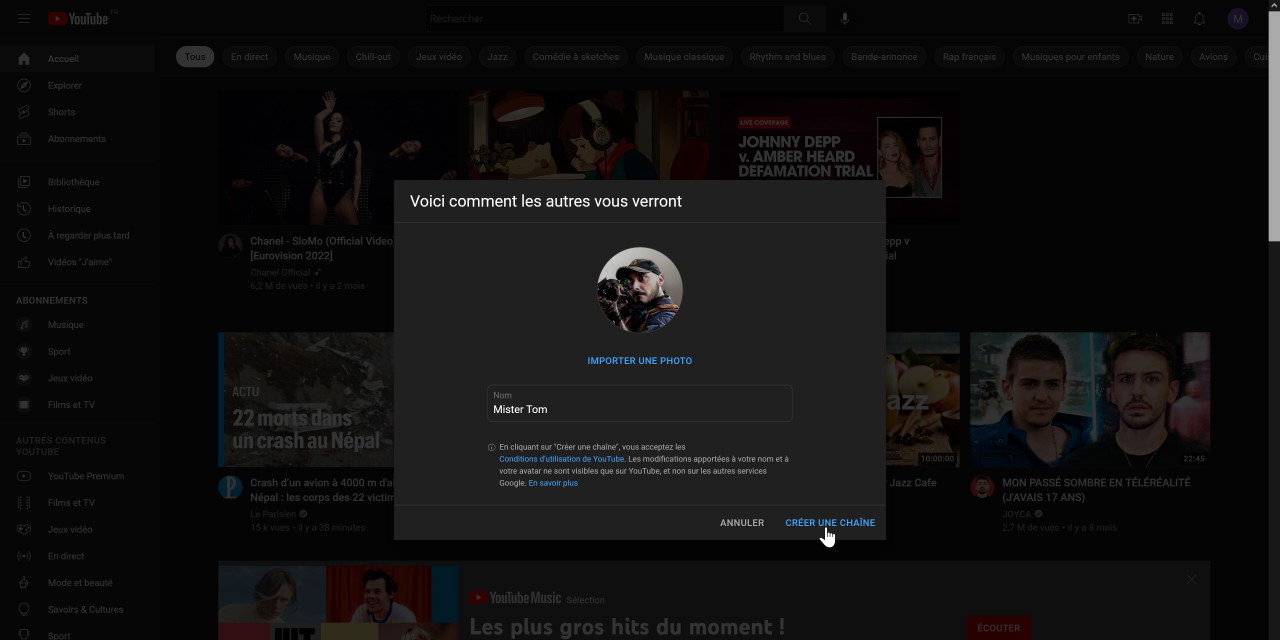
Task: Activate voice search microphone icon
Action: tap(845, 19)
